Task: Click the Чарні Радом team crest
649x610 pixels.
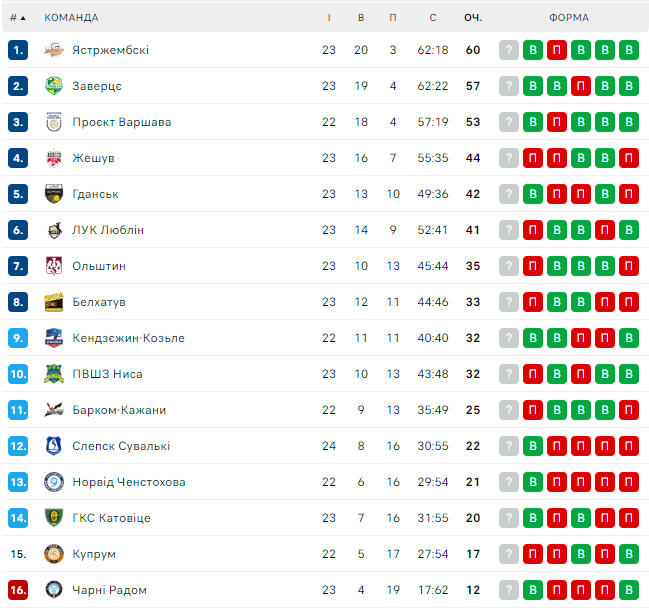Action: pos(54,590)
